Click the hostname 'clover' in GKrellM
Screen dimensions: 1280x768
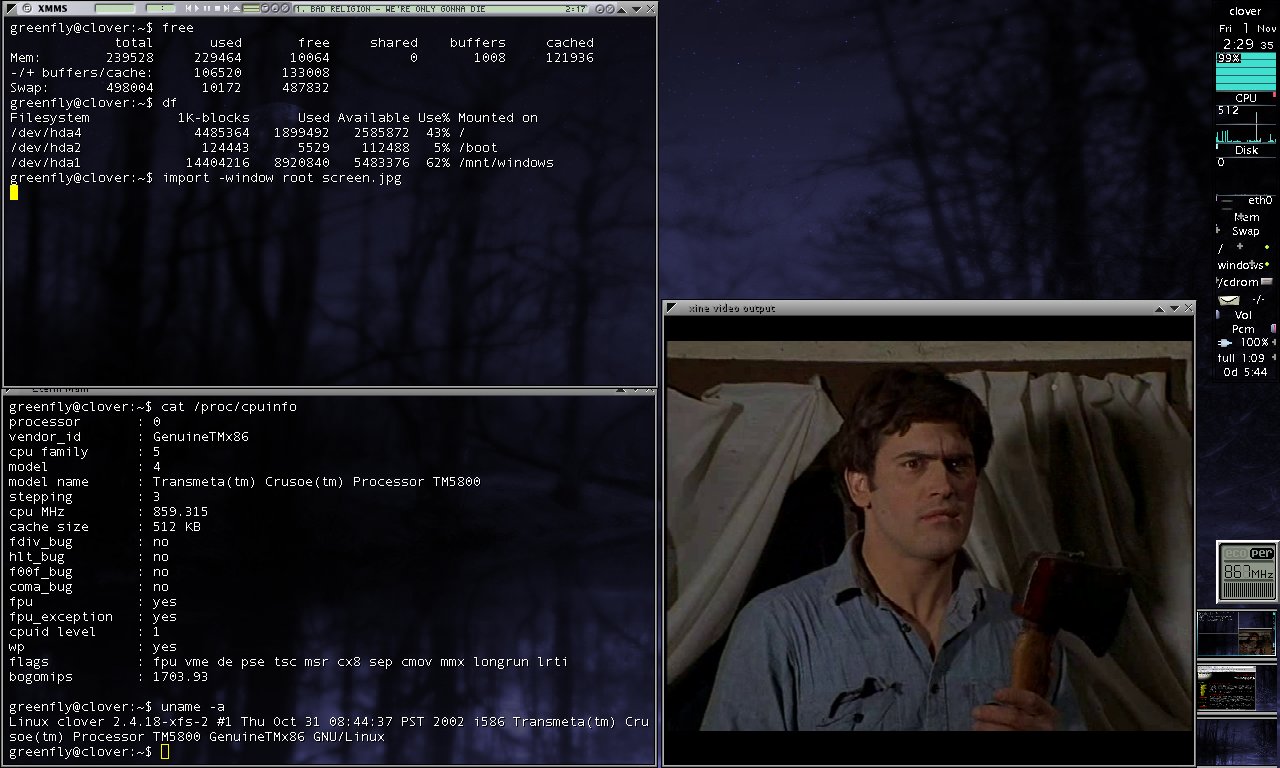(x=1245, y=11)
